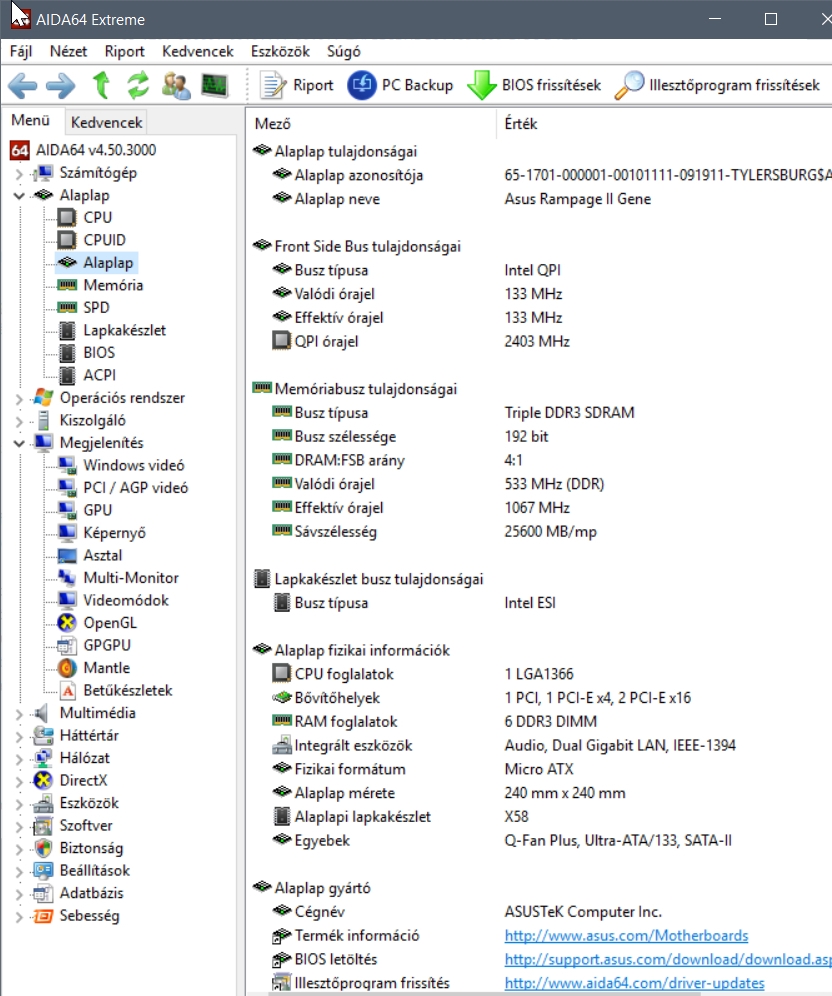832x996 pixels.
Task: Expand the Számítógép tree node
Action: [19, 173]
